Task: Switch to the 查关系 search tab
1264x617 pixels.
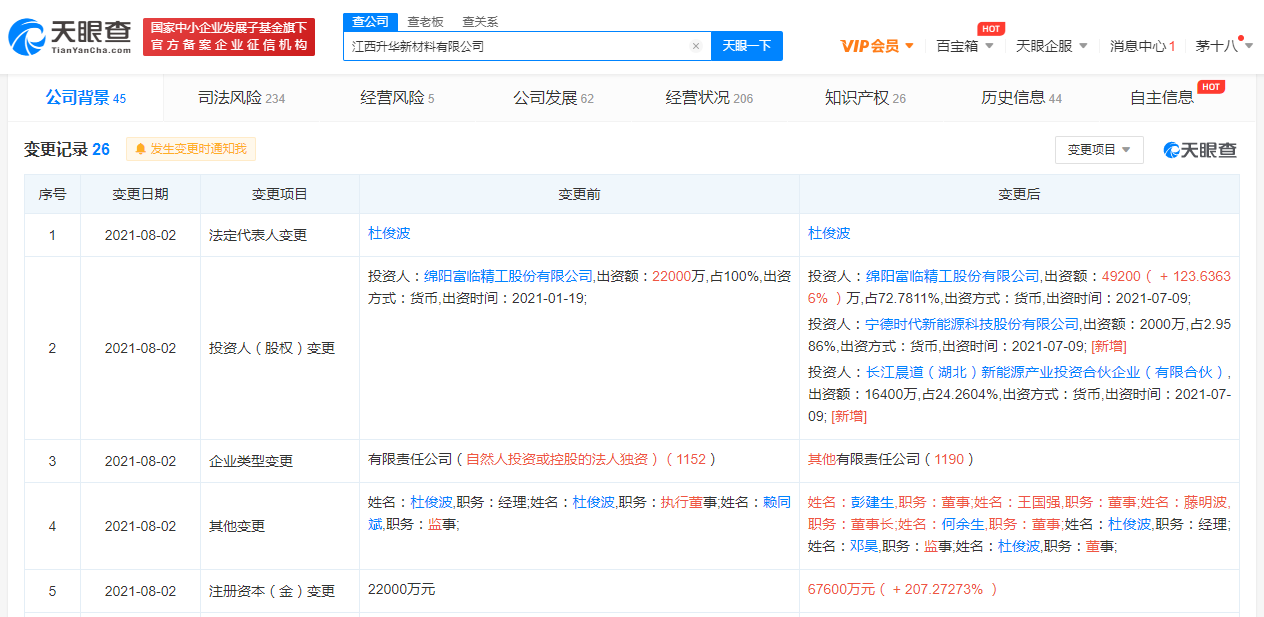Action: (480, 21)
